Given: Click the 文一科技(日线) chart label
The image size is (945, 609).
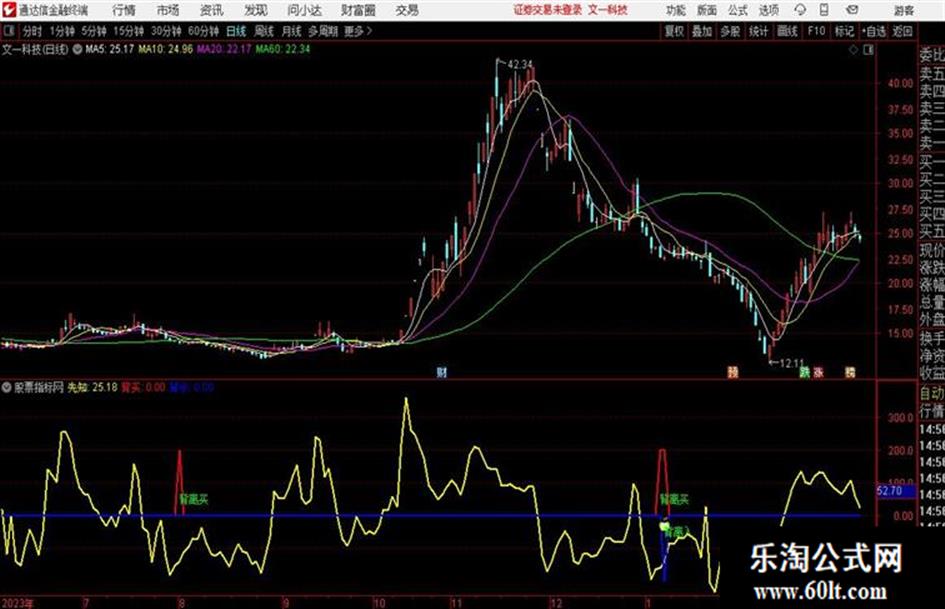Looking at the screenshot, I should (35, 49).
